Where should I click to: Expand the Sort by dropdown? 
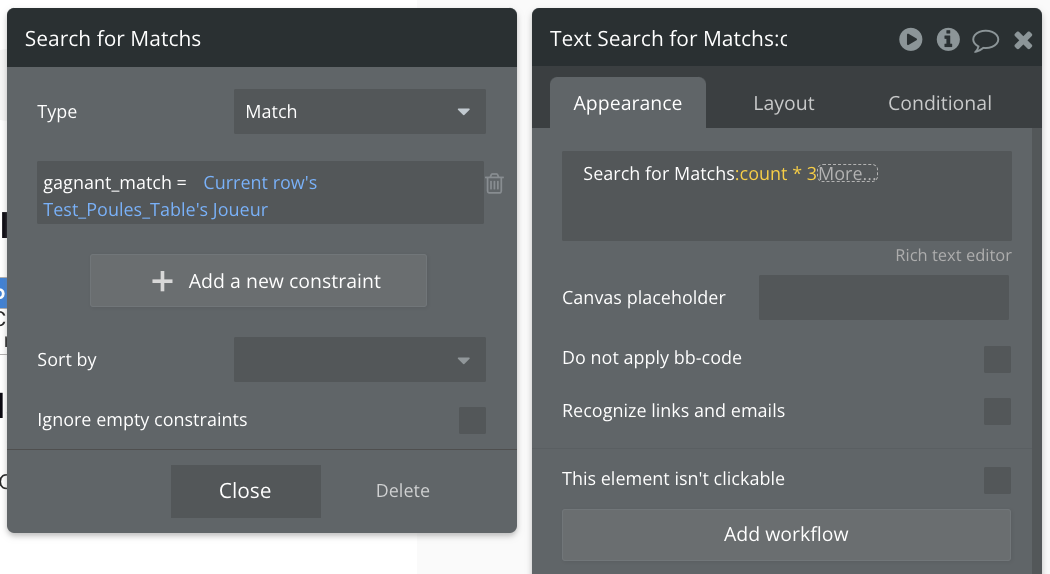[359, 360]
